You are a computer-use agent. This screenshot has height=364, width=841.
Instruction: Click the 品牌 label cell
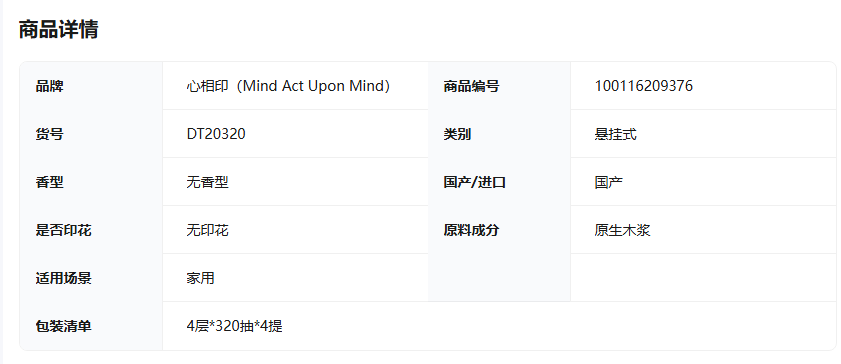click(x=91, y=86)
